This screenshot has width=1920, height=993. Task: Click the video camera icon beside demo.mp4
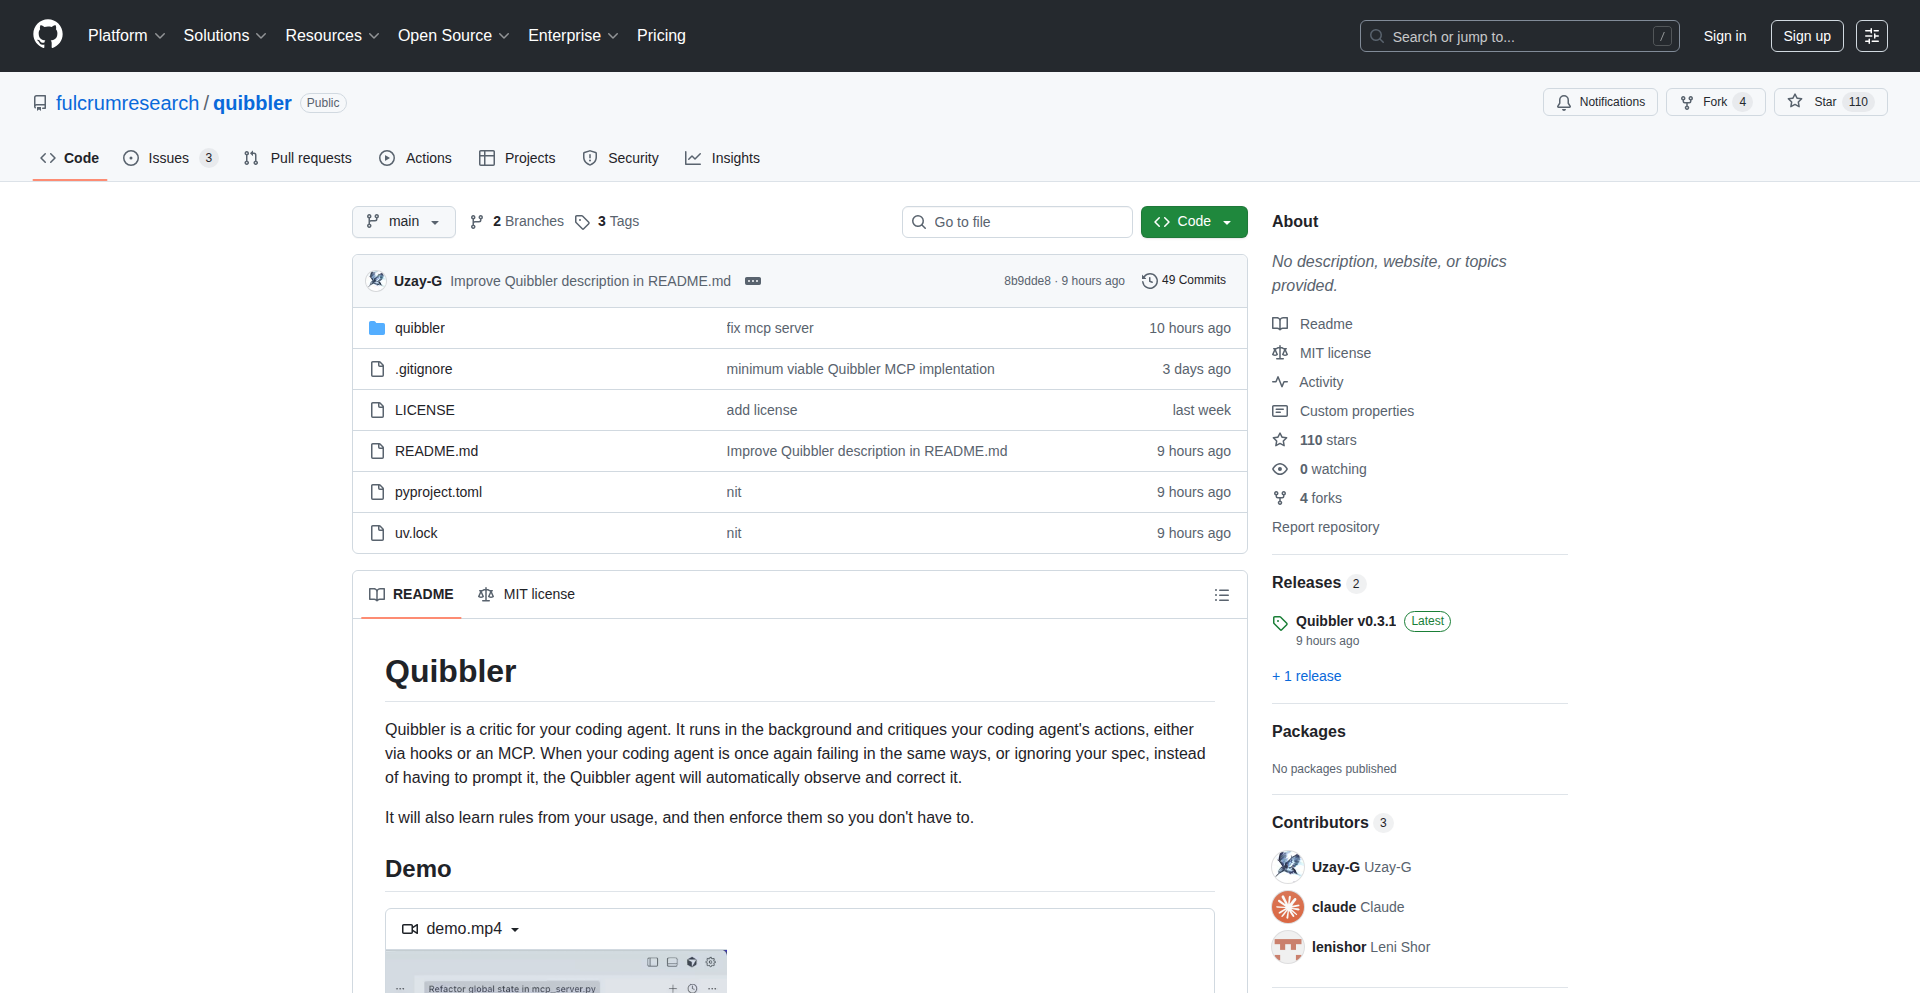click(409, 928)
